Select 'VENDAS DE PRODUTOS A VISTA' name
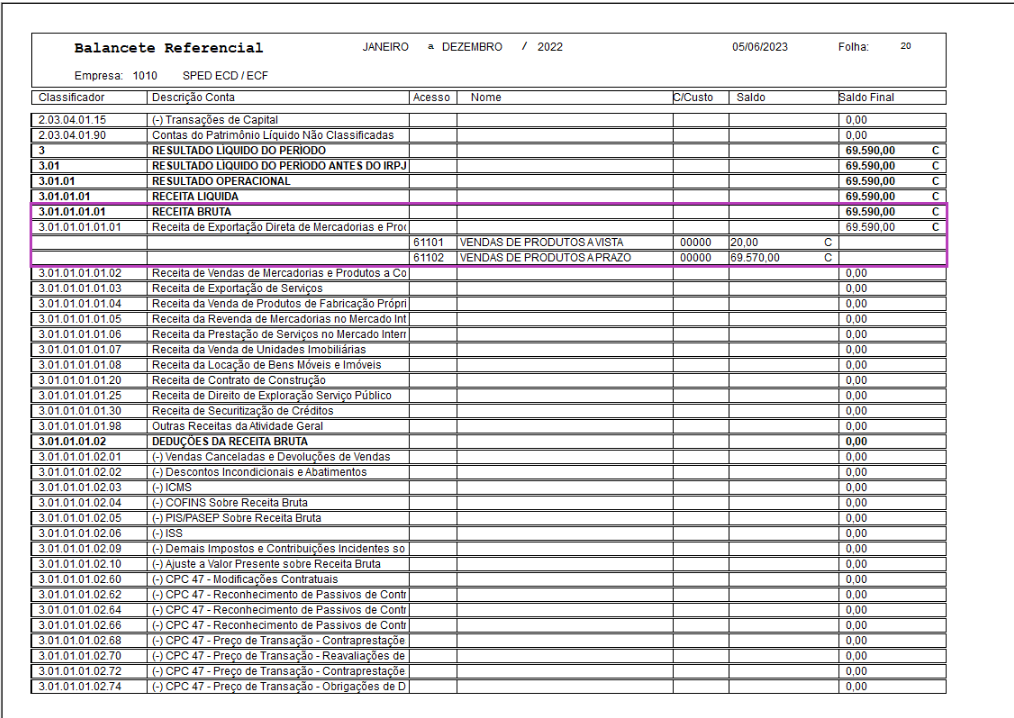Screen dimensions: 1014x718 pos(541,243)
